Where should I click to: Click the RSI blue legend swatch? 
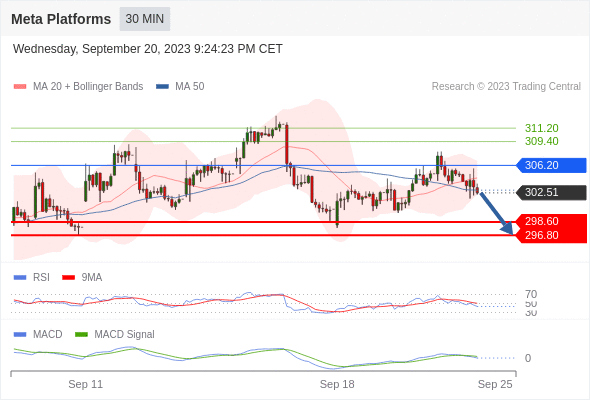[20, 278]
